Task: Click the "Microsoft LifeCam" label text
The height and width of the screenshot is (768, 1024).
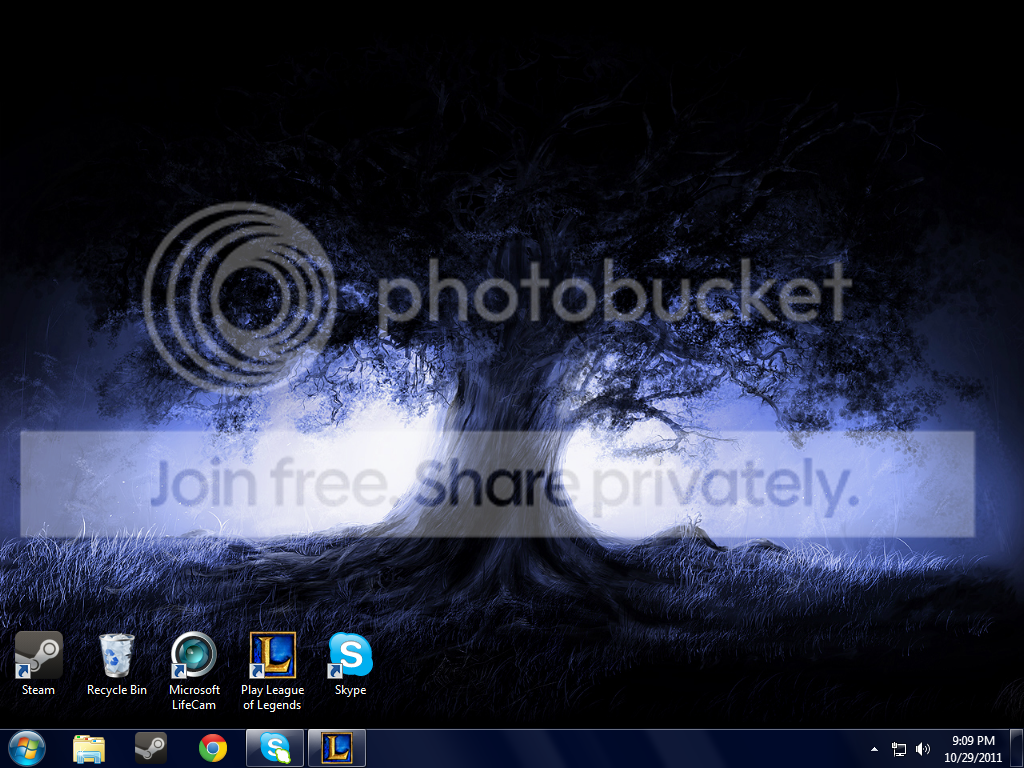Action: pyautogui.click(x=194, y=697)
